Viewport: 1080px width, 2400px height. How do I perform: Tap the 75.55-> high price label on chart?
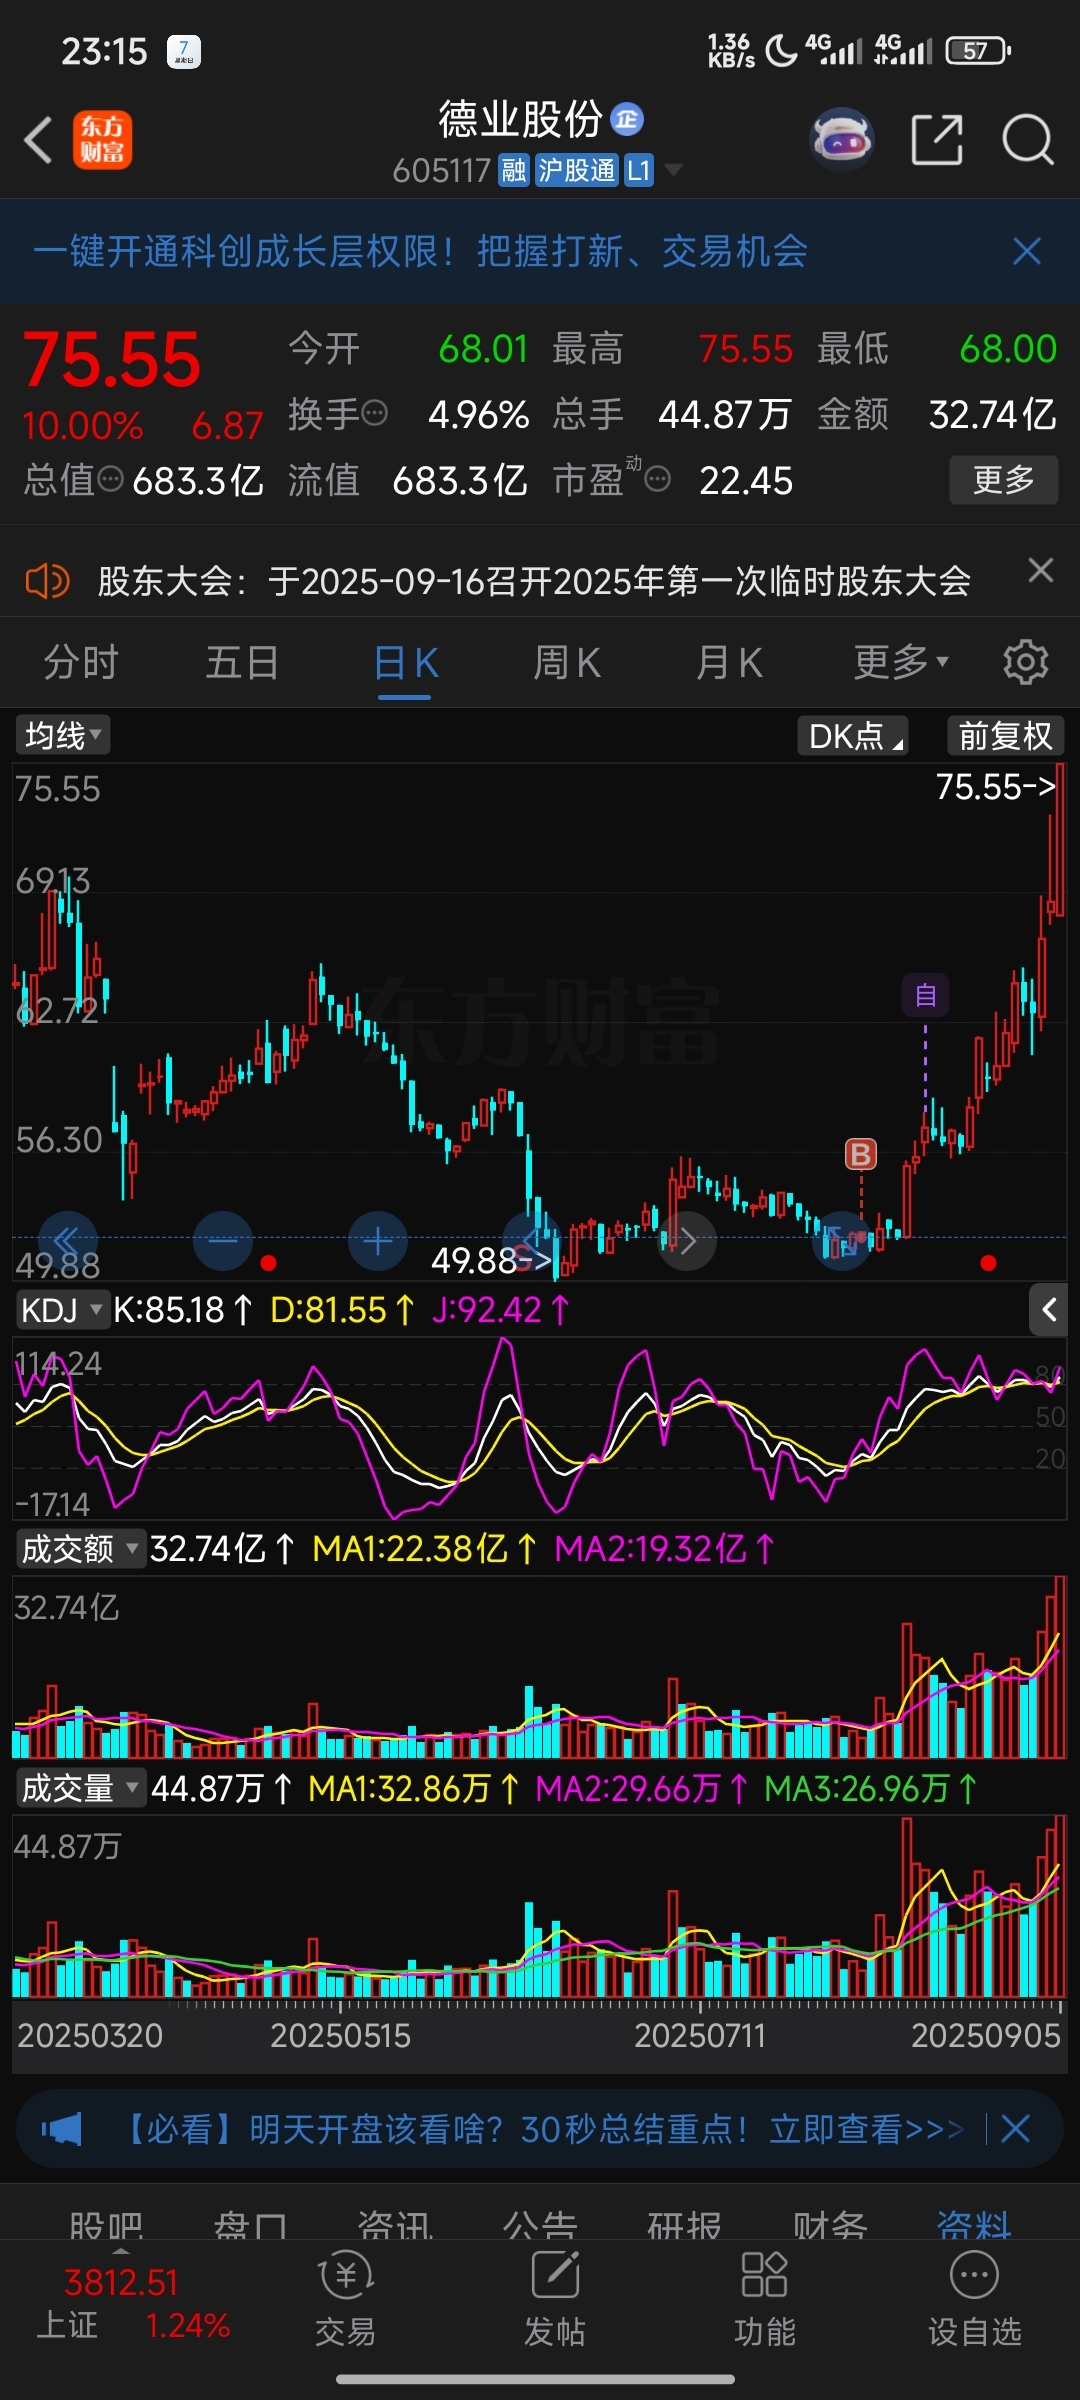(x=996, y=787)
